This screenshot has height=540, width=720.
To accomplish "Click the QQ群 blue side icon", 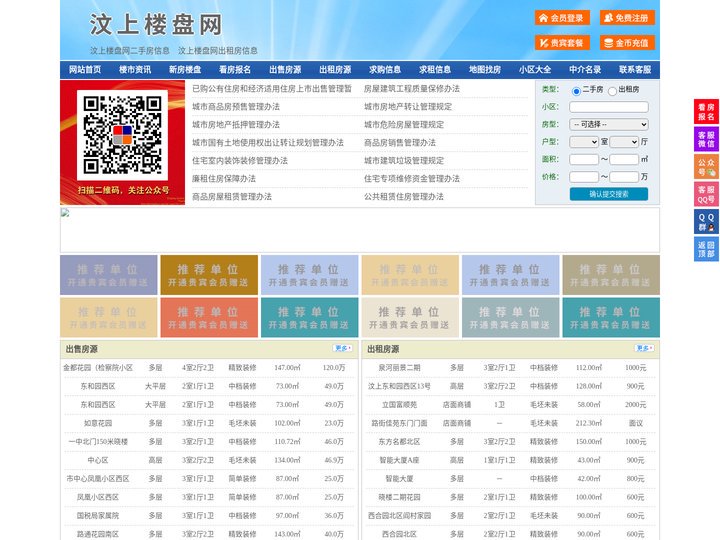I will click(x=706, y=222).
